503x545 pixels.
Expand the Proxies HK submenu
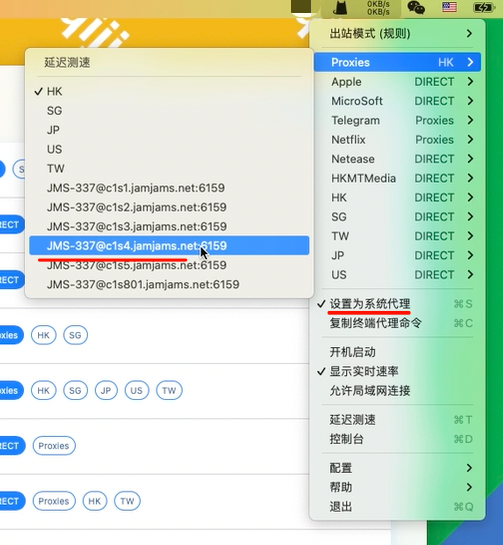(x=397, y=62)
